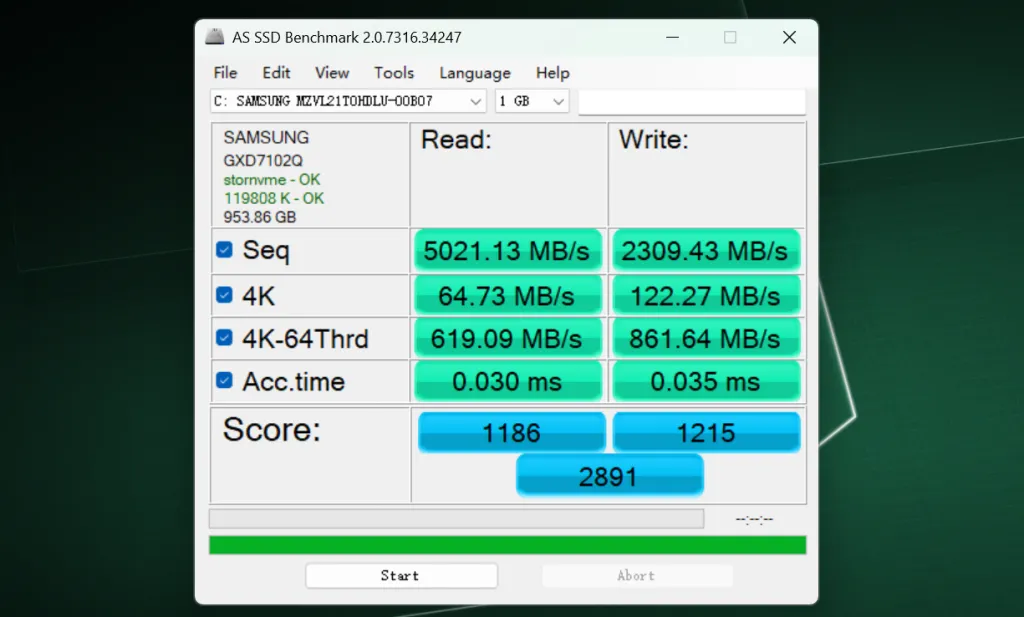Open the drive selection dropdown
Viewport: 1024px width, 617px height.
coord(347,101)
